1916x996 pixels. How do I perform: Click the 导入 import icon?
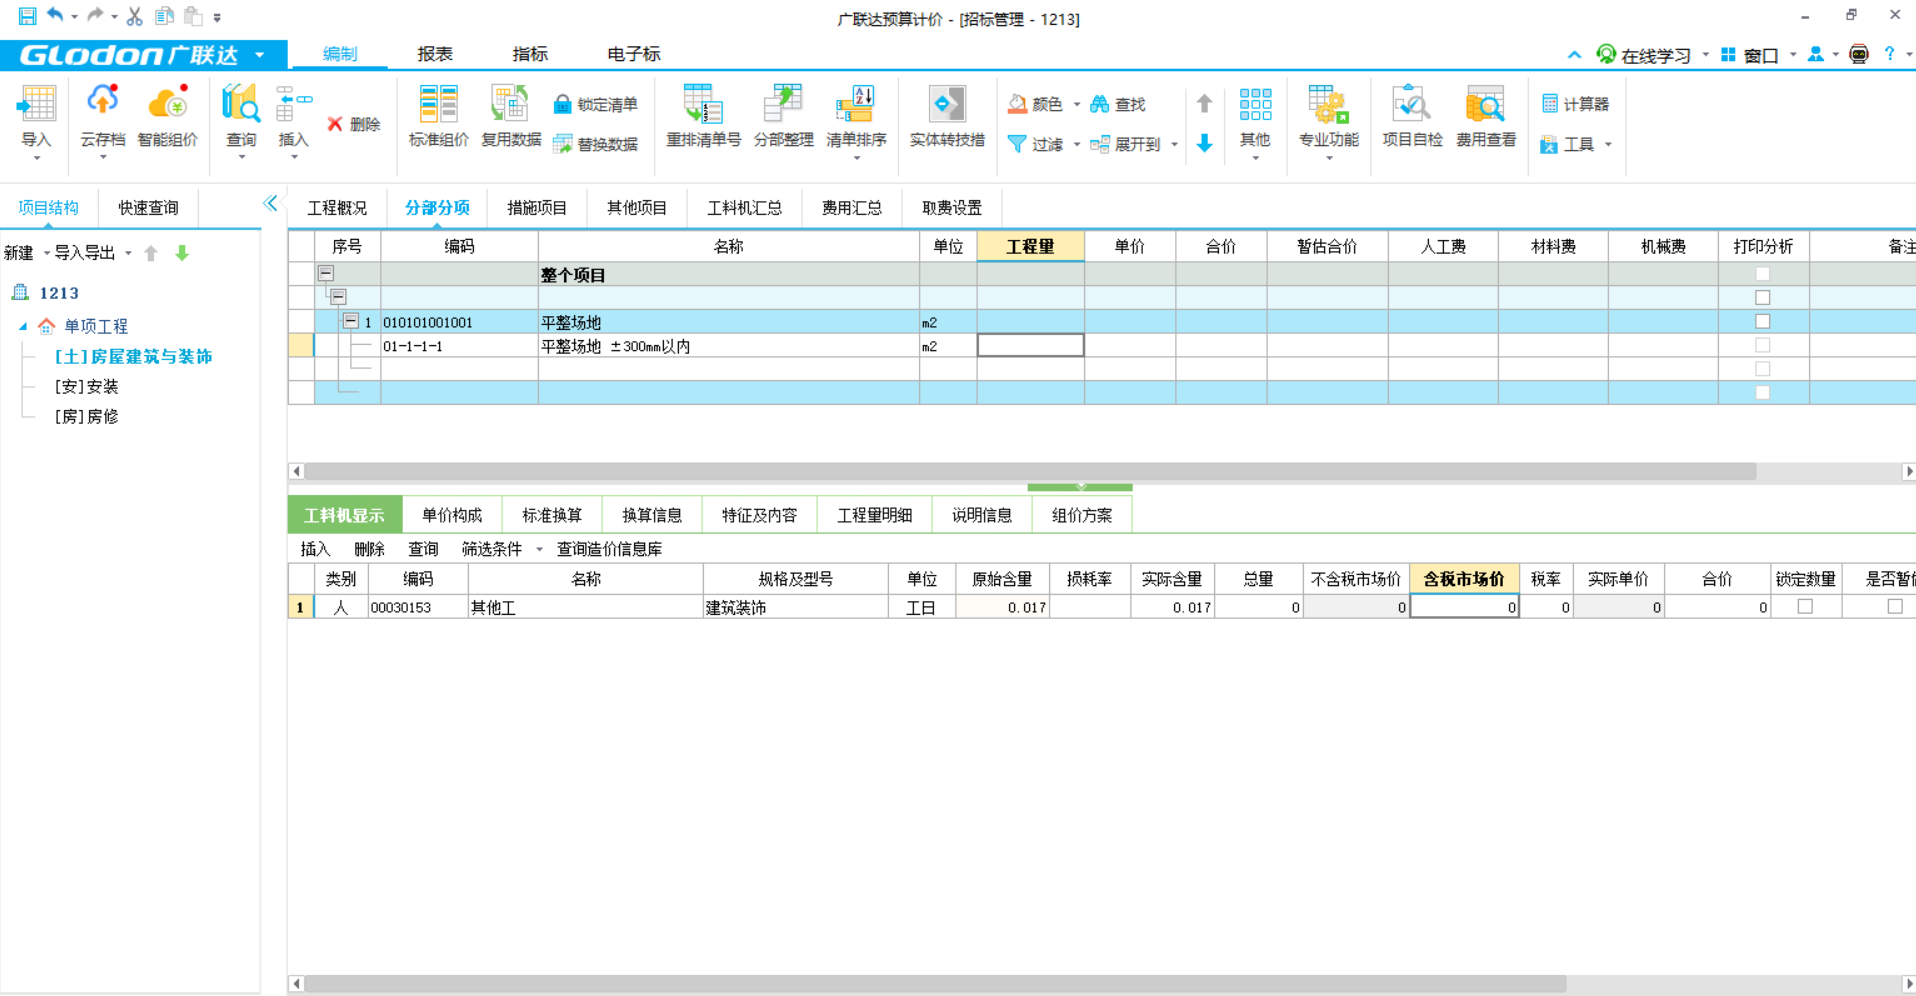[36, 104]
